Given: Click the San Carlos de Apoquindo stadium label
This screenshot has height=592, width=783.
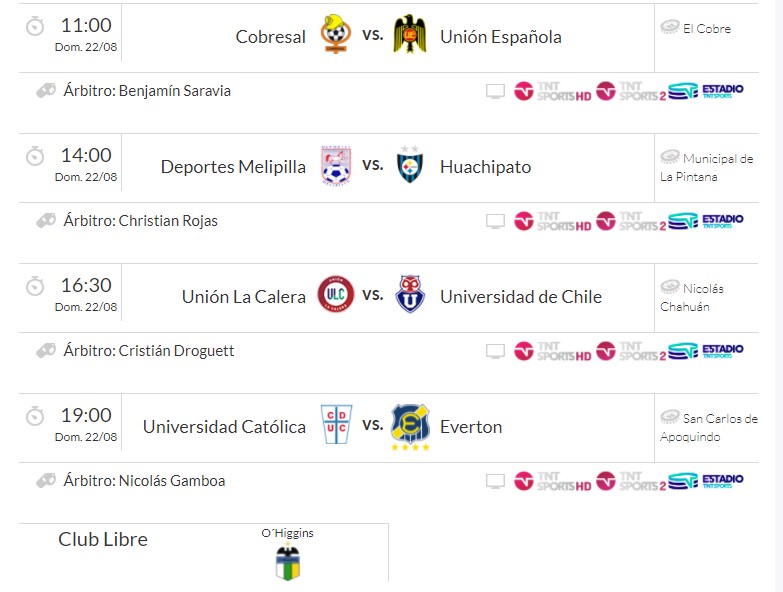Looking at the screenshot, I should (709, 427).
